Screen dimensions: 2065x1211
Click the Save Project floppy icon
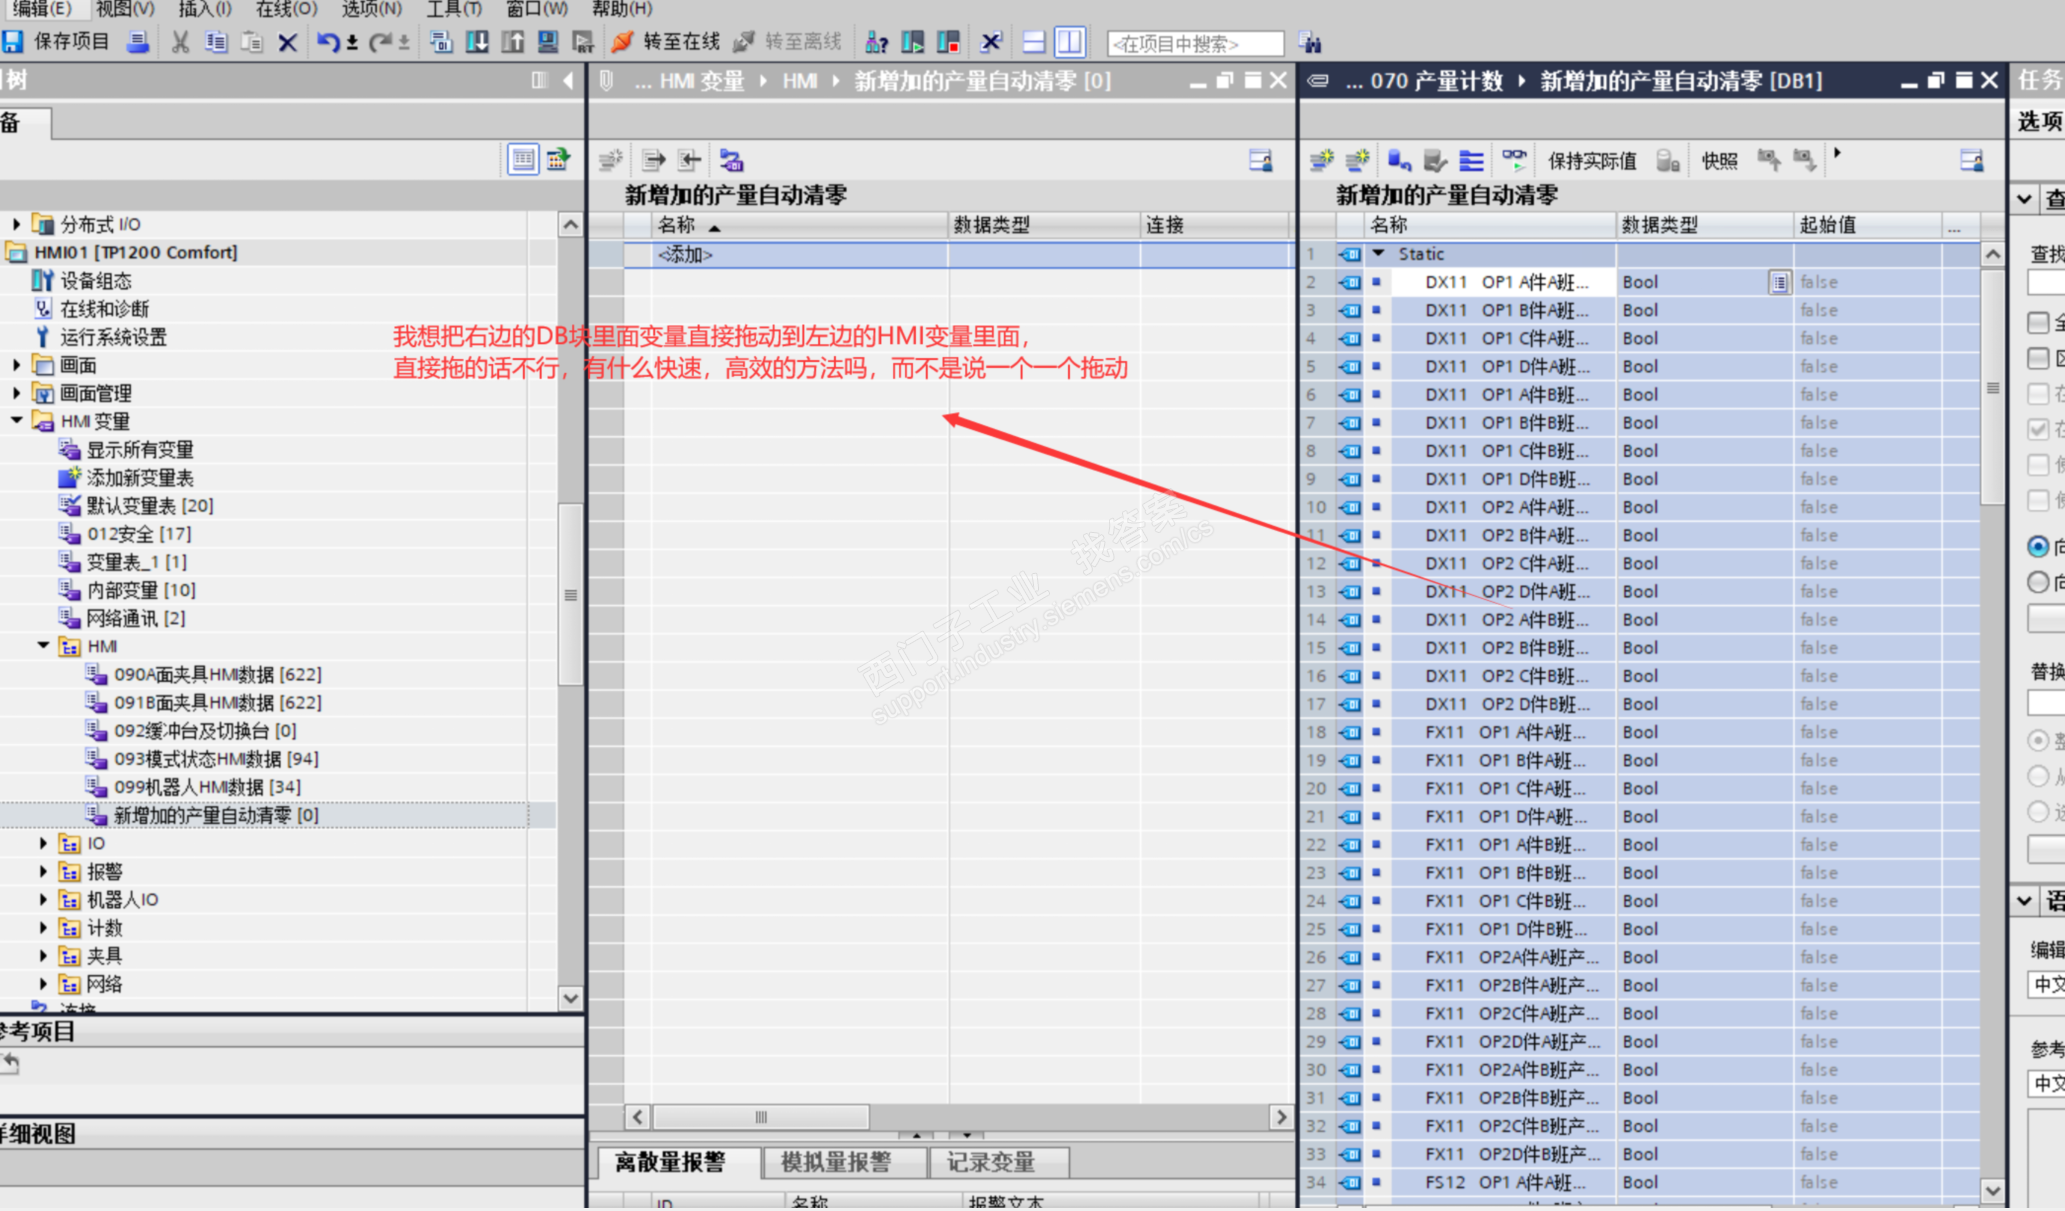click(12, 42)
